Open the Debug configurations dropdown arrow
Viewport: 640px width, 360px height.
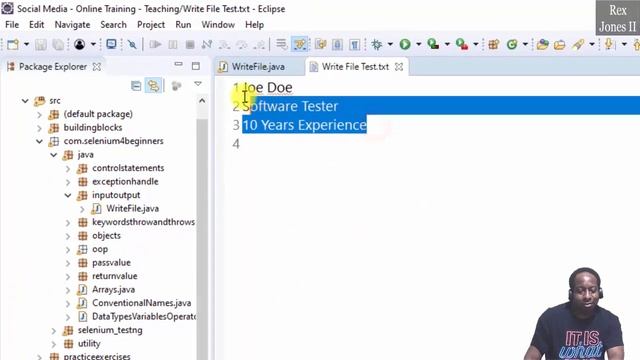(x=390, y=44)
